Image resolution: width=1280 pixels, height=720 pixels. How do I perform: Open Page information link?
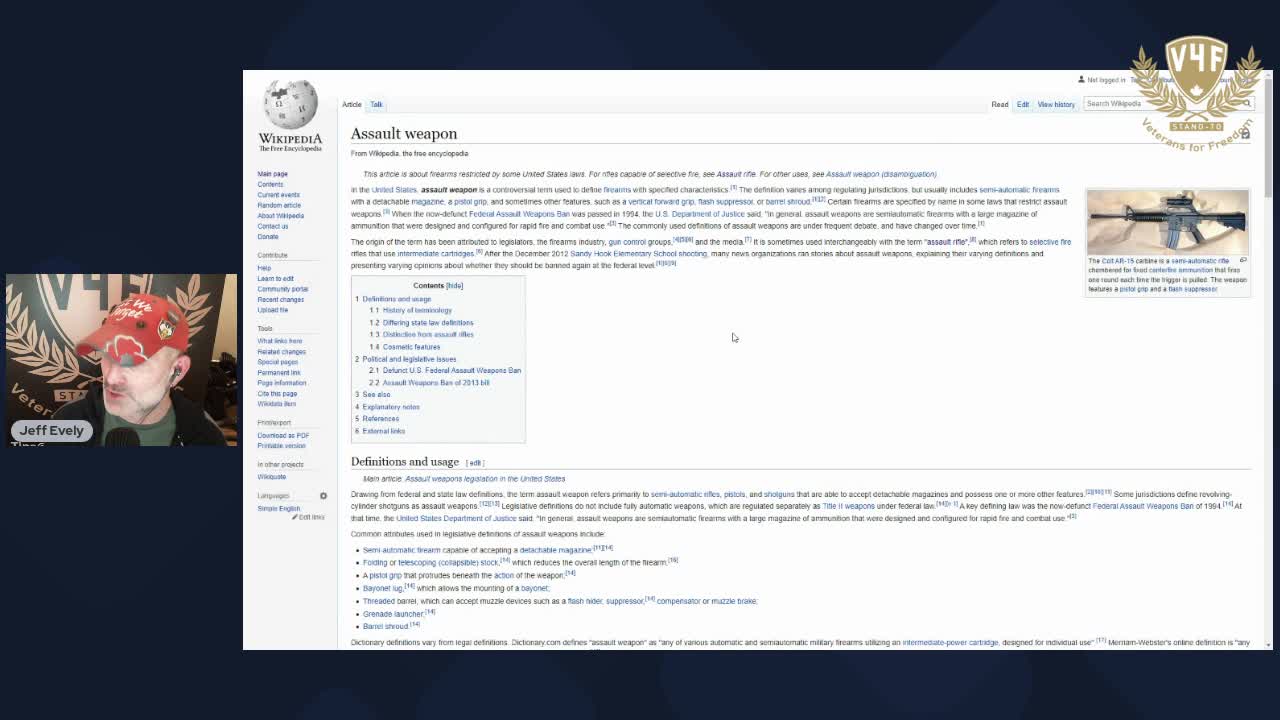click(x=281, y=383)
